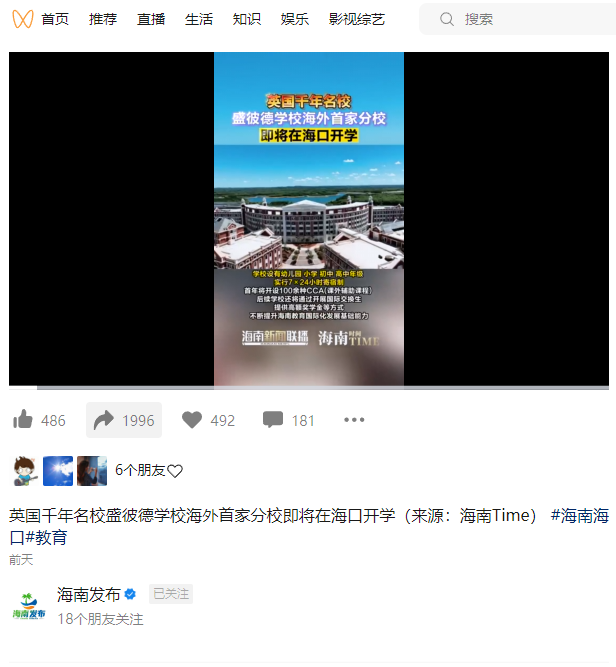Open comments via speech bubble icon
This screenshot has height=667, width=616.
click(273, 420)
